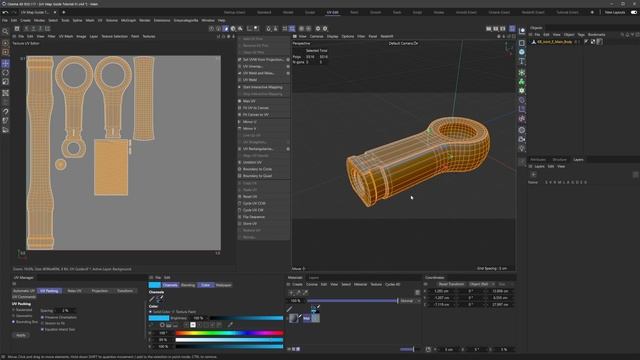This screenshot has height=360, width=640.
Task: Click the gray sphere material thumbnail
Action: [x=294, y=318]
